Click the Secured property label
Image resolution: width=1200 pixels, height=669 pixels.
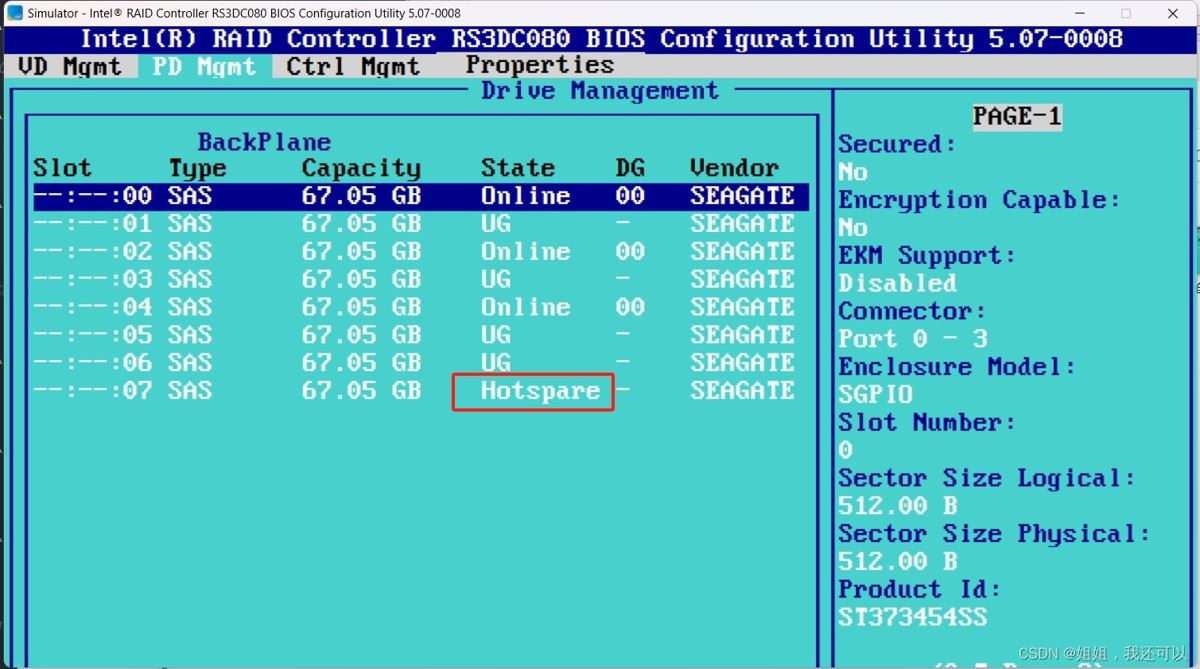point(897,144)
